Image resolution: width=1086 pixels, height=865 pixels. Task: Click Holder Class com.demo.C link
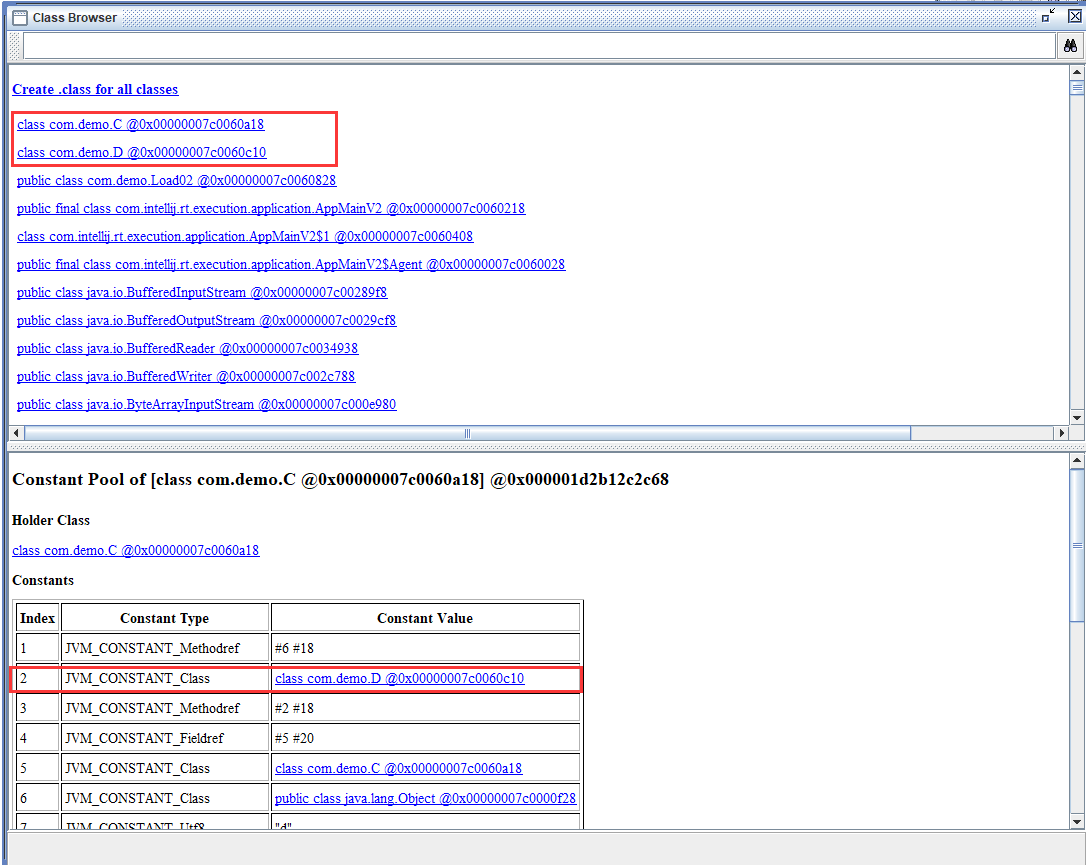click(x=135, y=550)
